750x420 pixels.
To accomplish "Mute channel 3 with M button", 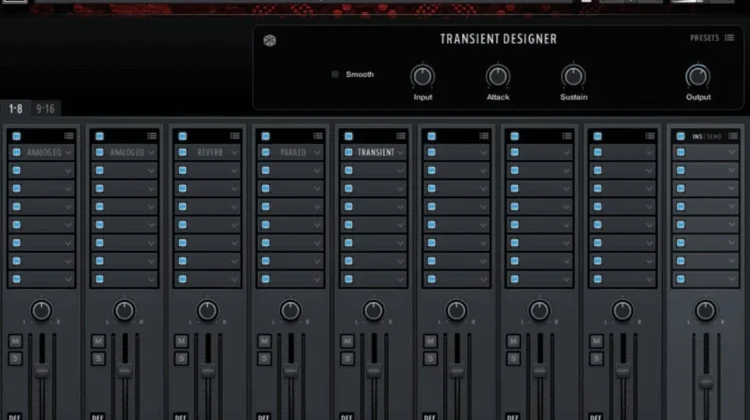I will pyautogui.click(x=181, y=341).
